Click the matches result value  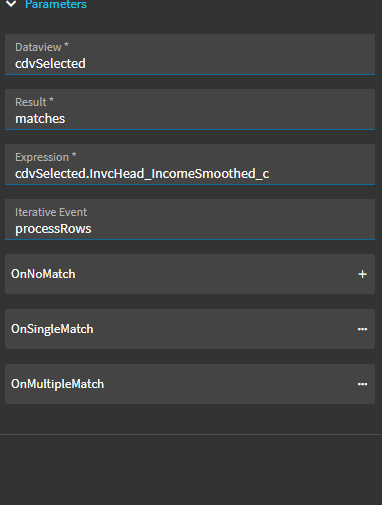tap(40, 118)
